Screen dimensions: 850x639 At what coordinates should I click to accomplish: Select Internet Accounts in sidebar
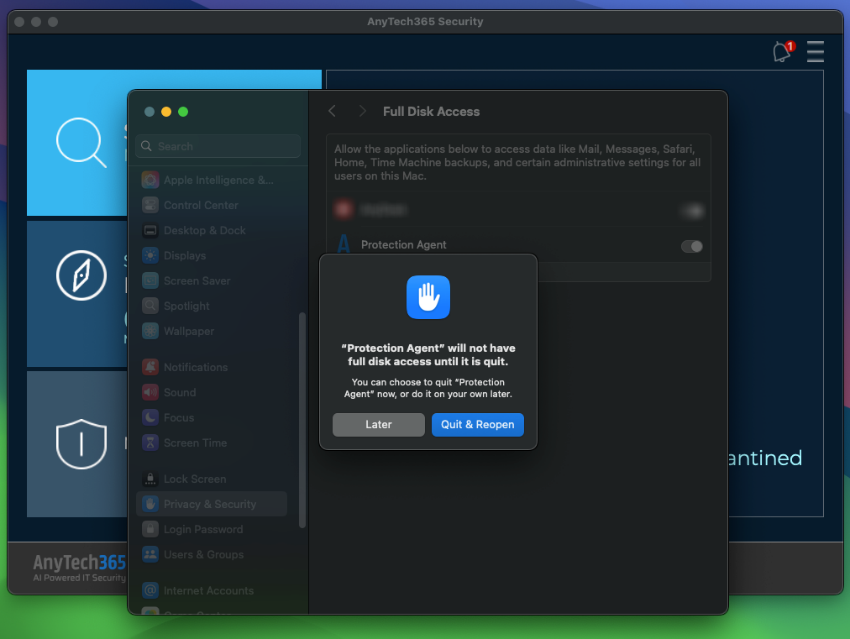click(x=211, y=590)
